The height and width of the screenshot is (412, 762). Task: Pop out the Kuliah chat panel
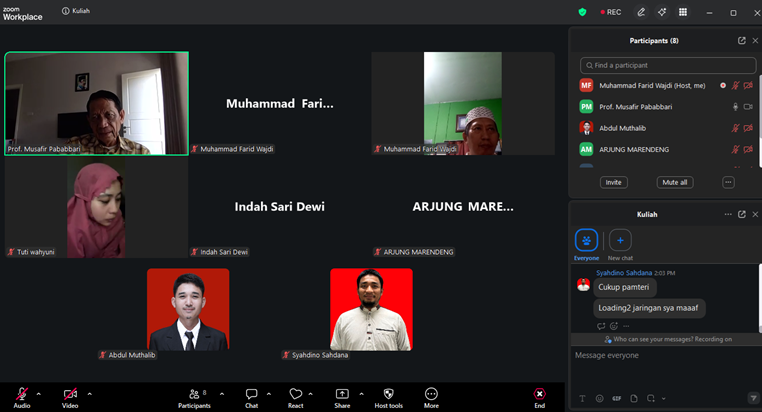(x=742, y=214)
